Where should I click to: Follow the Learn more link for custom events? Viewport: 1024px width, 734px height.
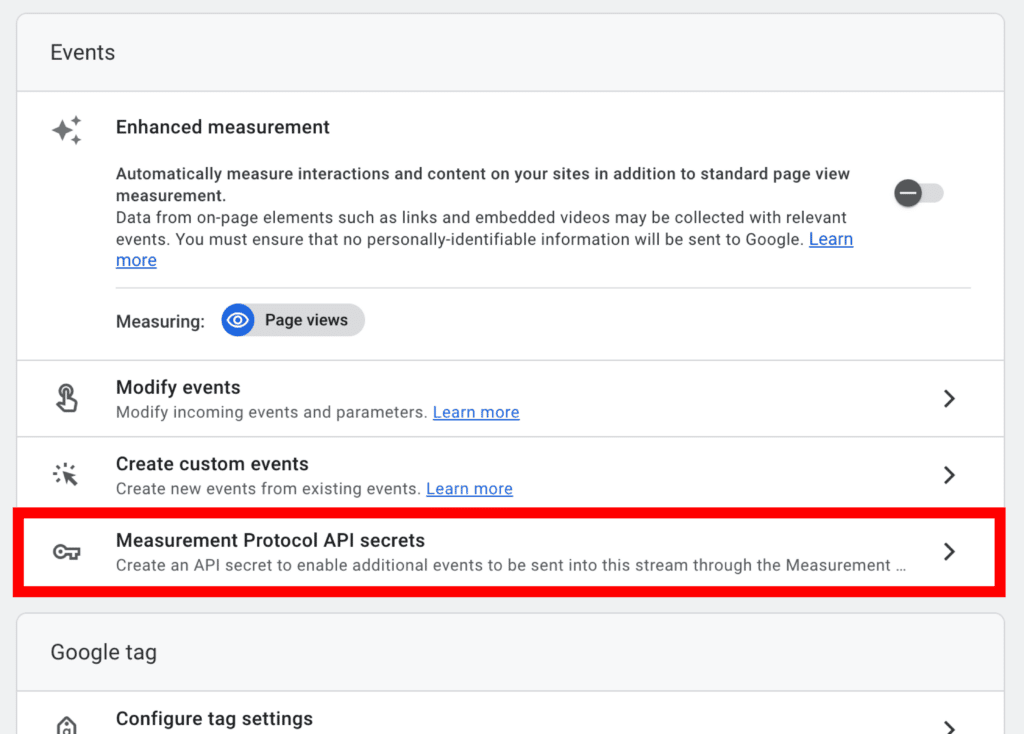(469, 489)
